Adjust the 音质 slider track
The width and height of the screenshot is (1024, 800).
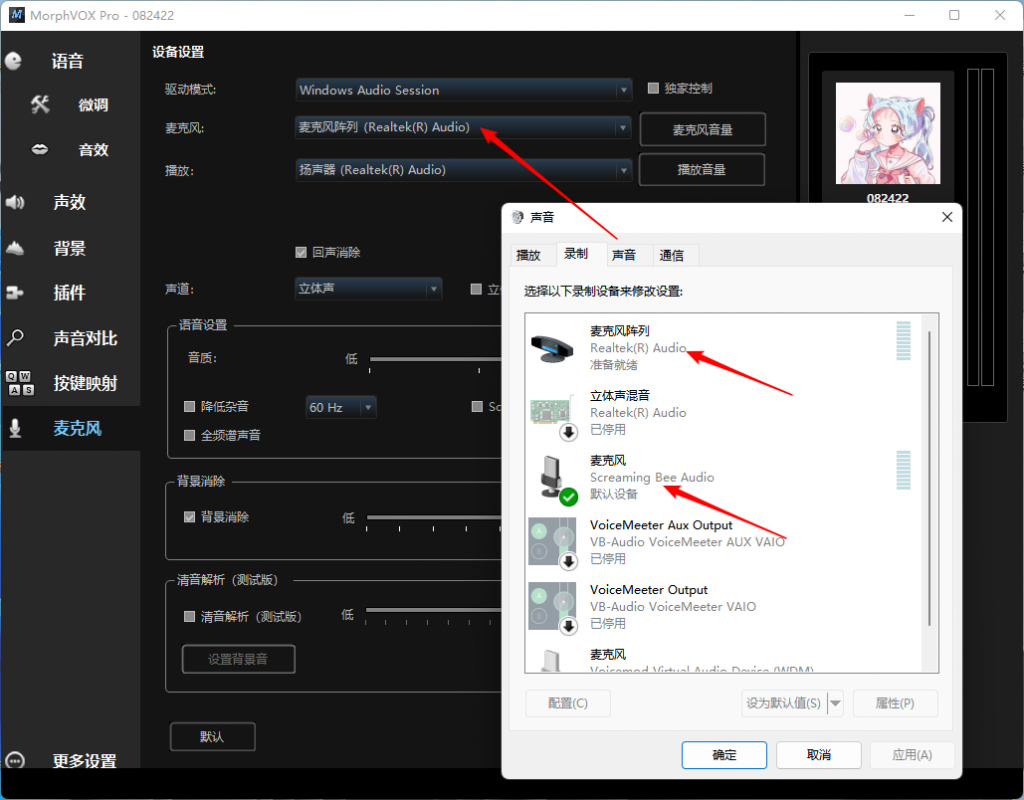click(x=435, y=359)
